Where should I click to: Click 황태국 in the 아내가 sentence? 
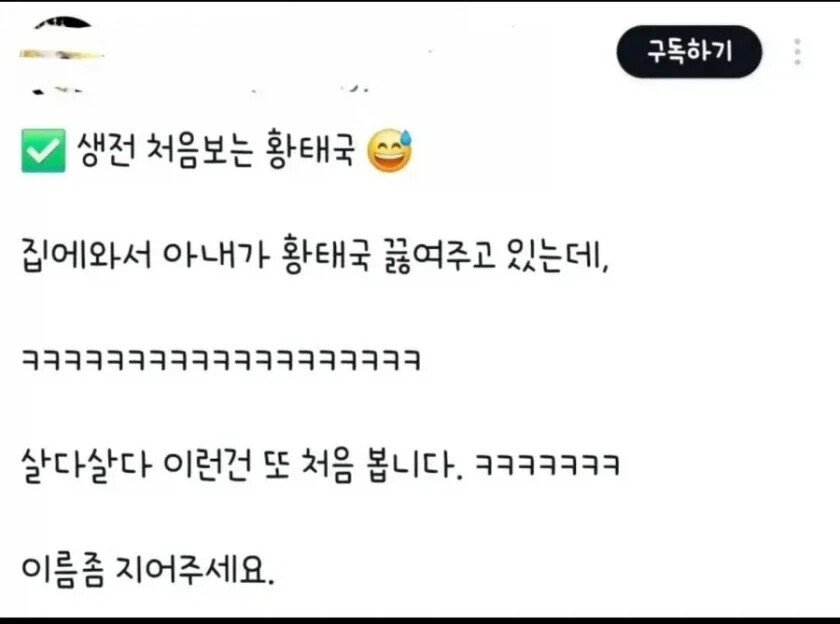point(326,254)
